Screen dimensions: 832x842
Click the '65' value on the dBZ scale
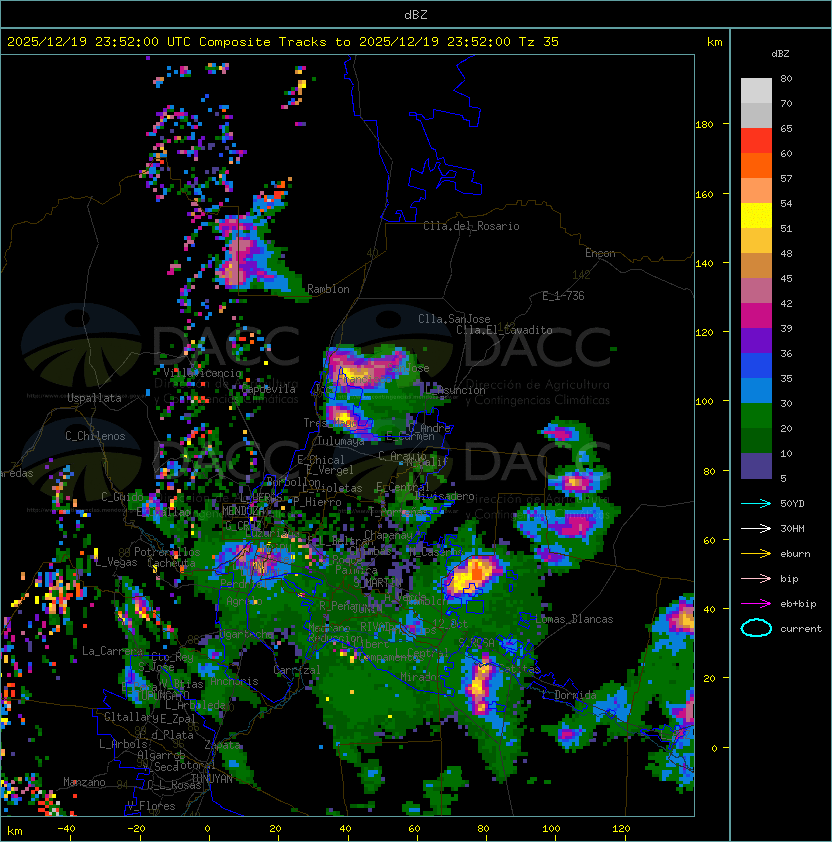coord(786,128)
